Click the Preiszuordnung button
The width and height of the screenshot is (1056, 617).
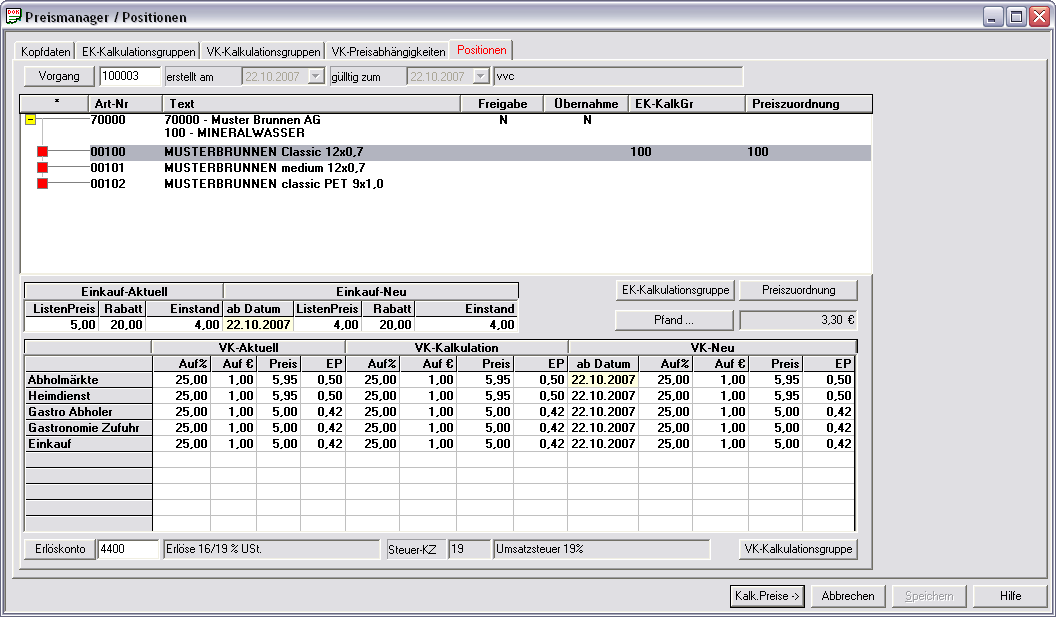point(799,290)
